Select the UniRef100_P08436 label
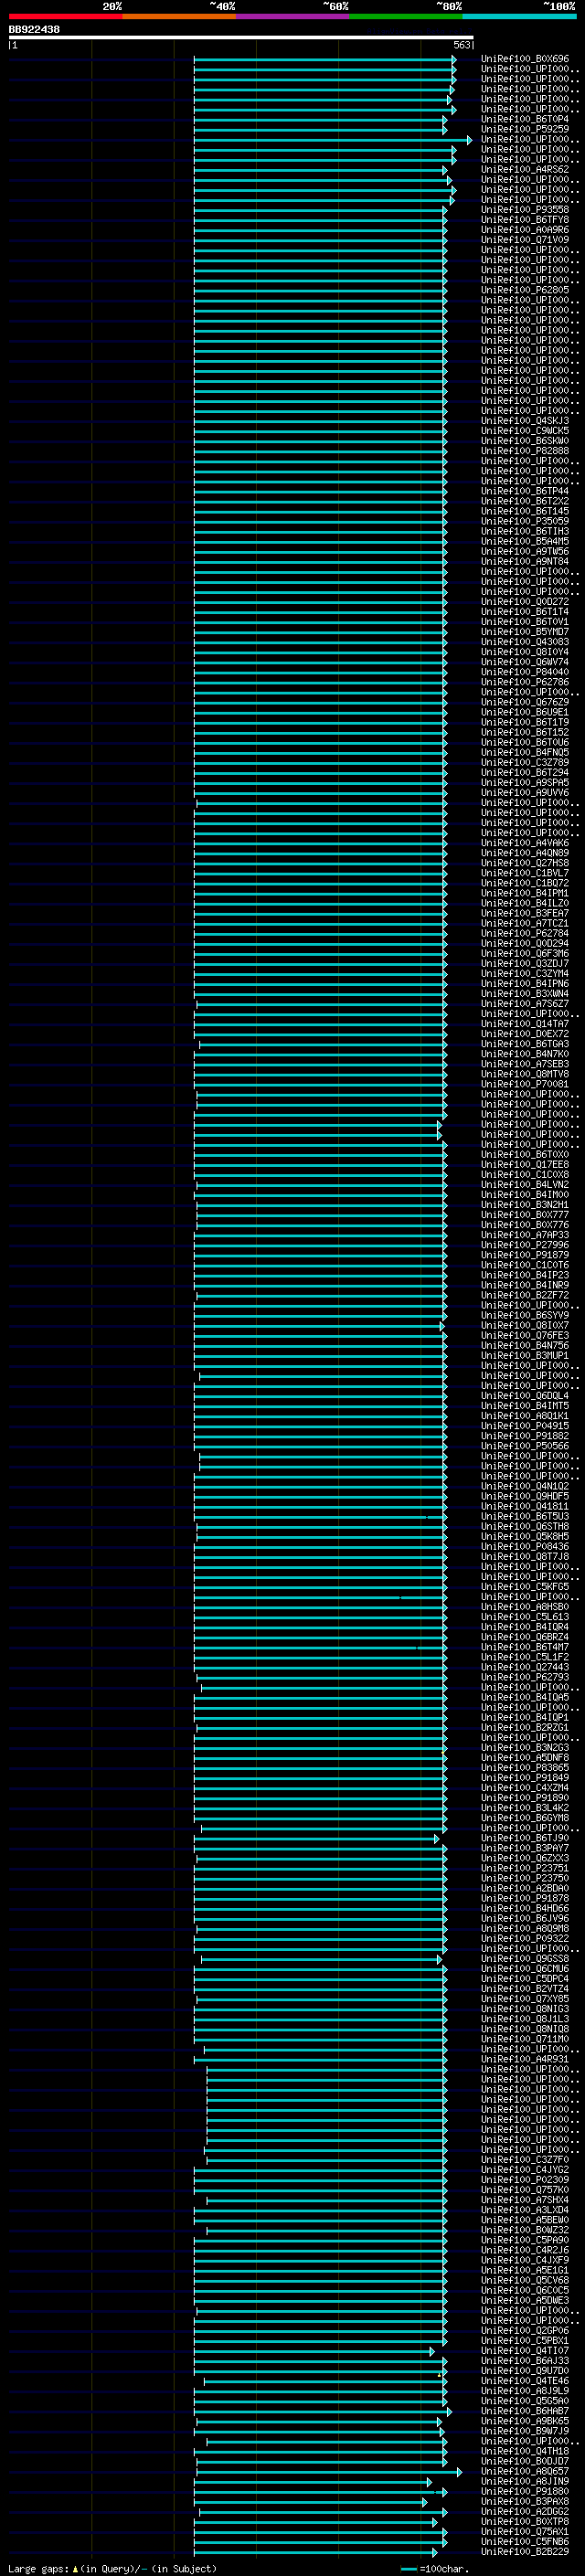This screenshot has height=2576, width=585. coord(524,1547)
